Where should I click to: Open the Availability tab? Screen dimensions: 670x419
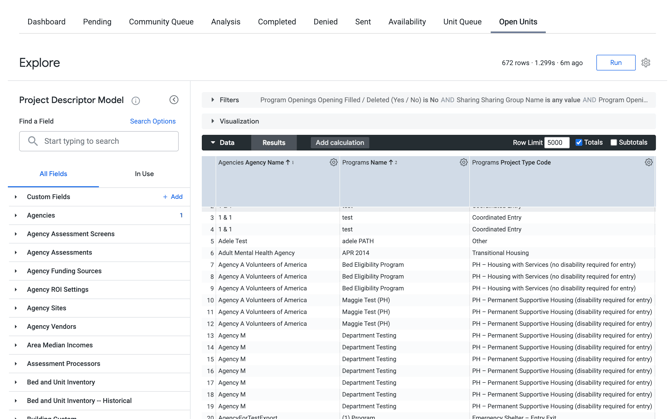[407, 22]
